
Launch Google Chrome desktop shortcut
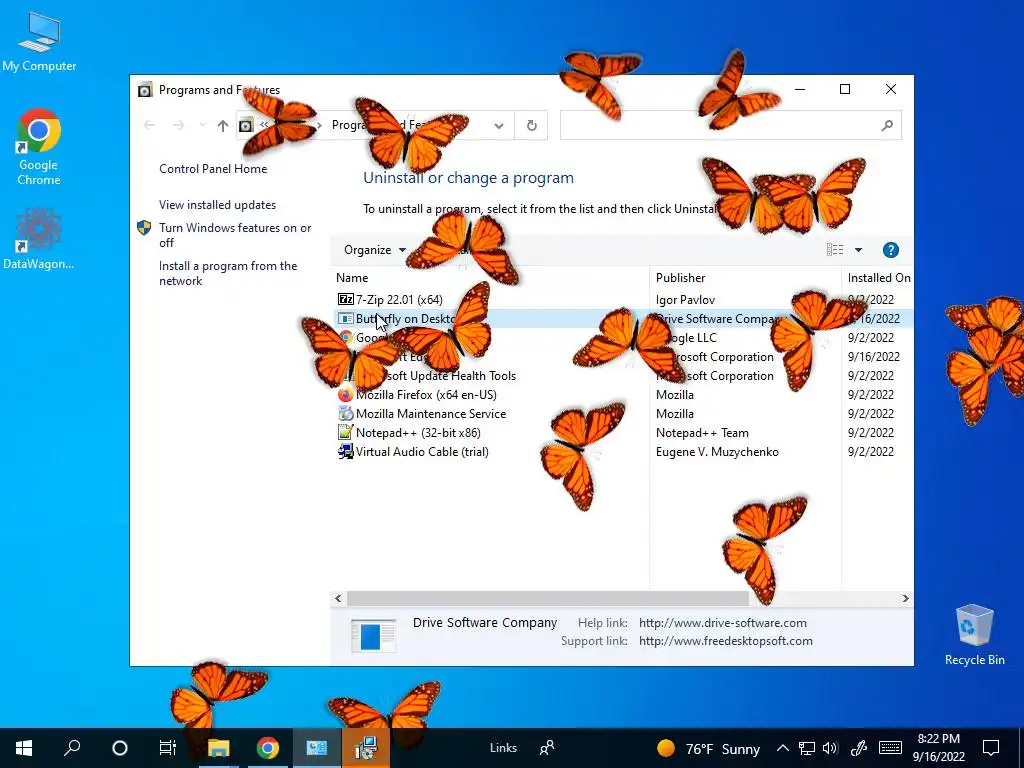(39, 146)
